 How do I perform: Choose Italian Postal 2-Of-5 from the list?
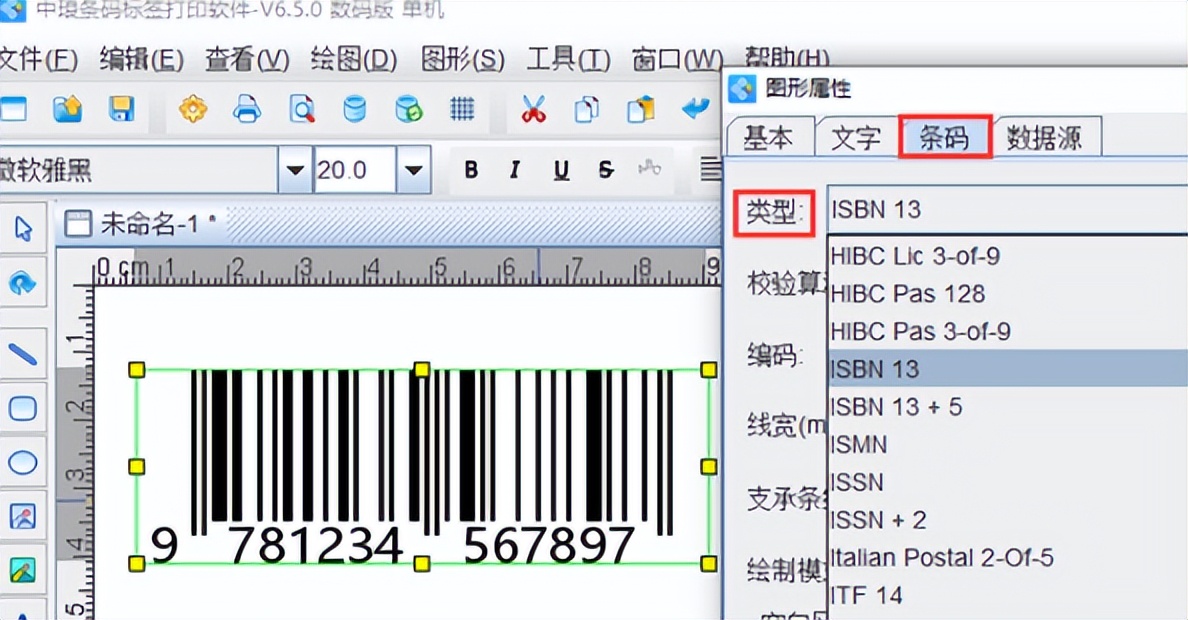(x=1008, y=558)
